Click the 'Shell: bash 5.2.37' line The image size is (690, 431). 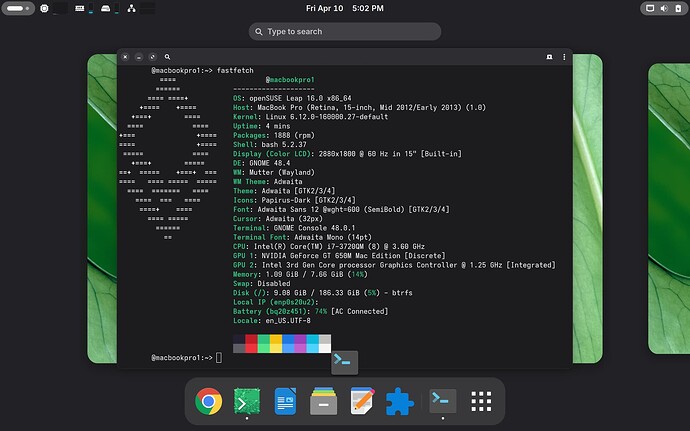pos(270,144)
